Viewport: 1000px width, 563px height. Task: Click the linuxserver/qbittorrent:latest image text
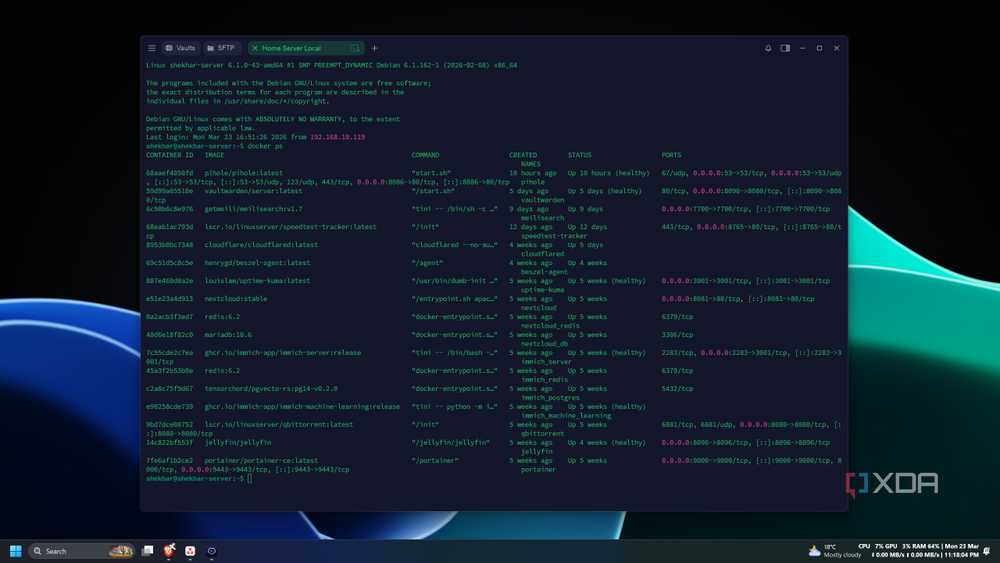(279, 424)
